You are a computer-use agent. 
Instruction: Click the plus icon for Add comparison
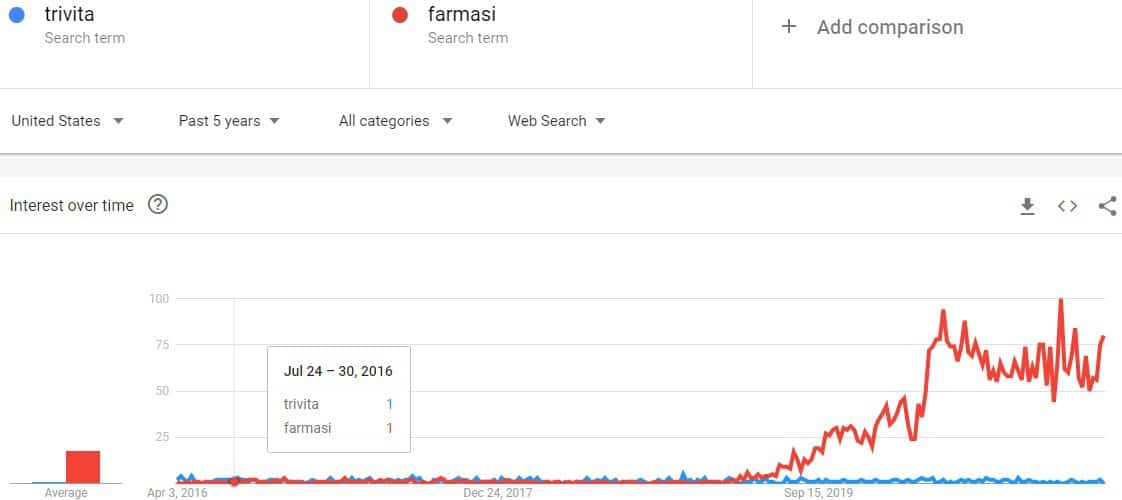click(789, 27)
